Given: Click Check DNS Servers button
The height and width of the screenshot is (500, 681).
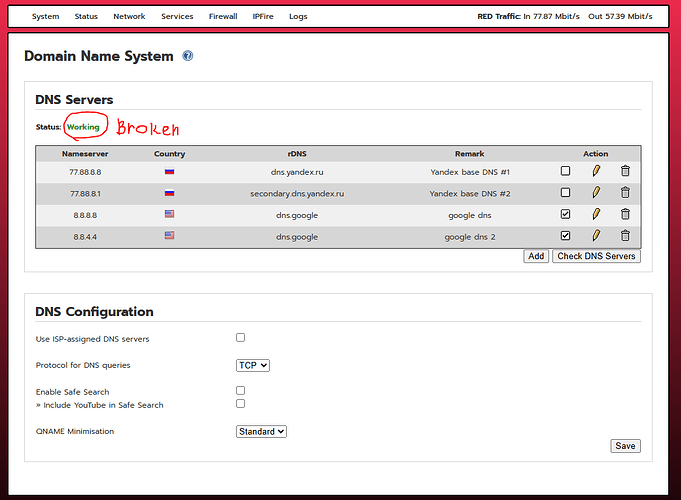Looking at the screenshot, I should 596,256.
